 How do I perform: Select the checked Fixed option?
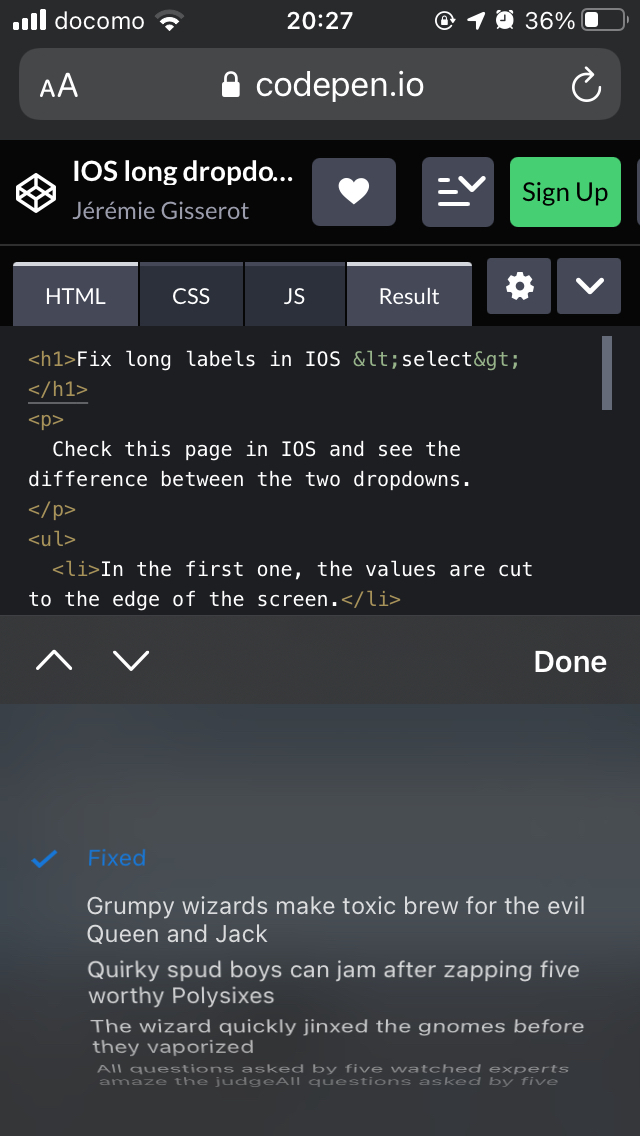tap(117, 858)
